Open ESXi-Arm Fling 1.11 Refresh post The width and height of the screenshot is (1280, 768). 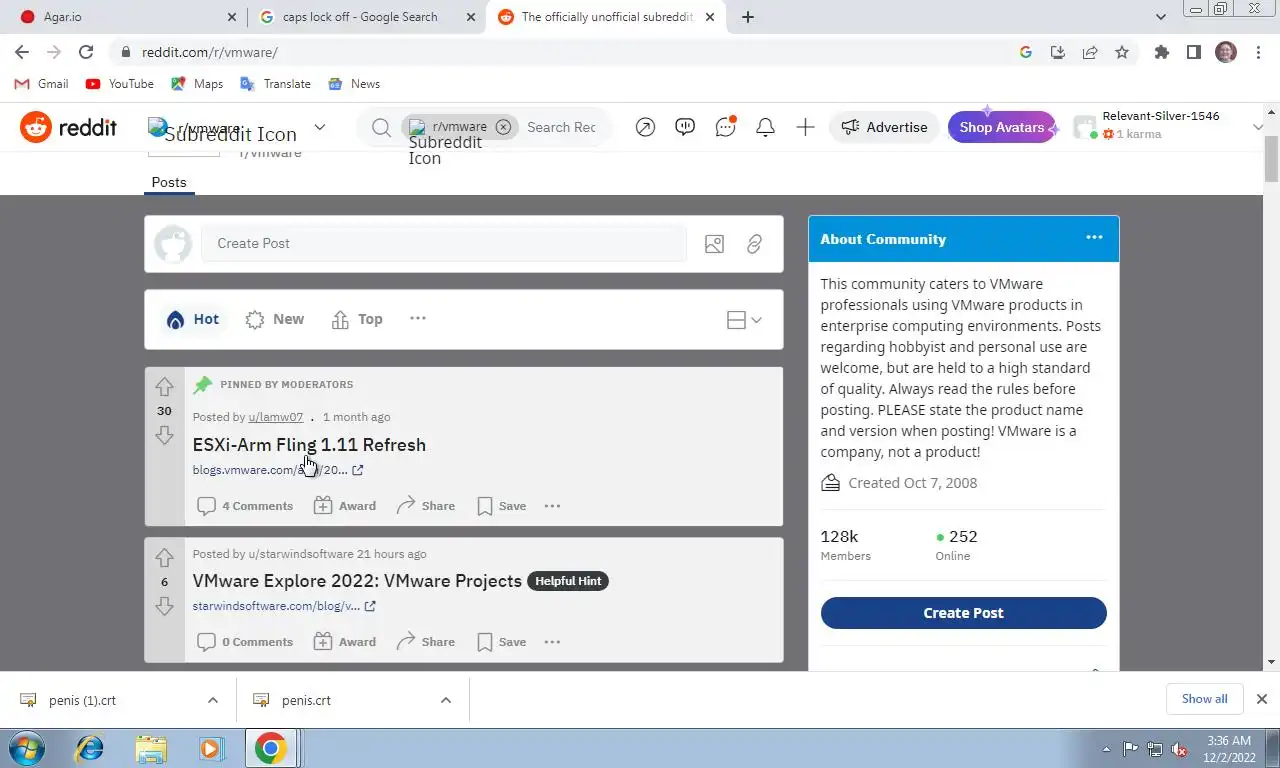[309, 445]
